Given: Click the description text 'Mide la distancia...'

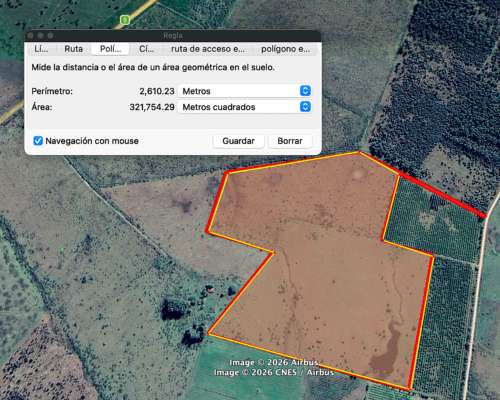Looking at the screenshot, I should click(x=153, y=67).
